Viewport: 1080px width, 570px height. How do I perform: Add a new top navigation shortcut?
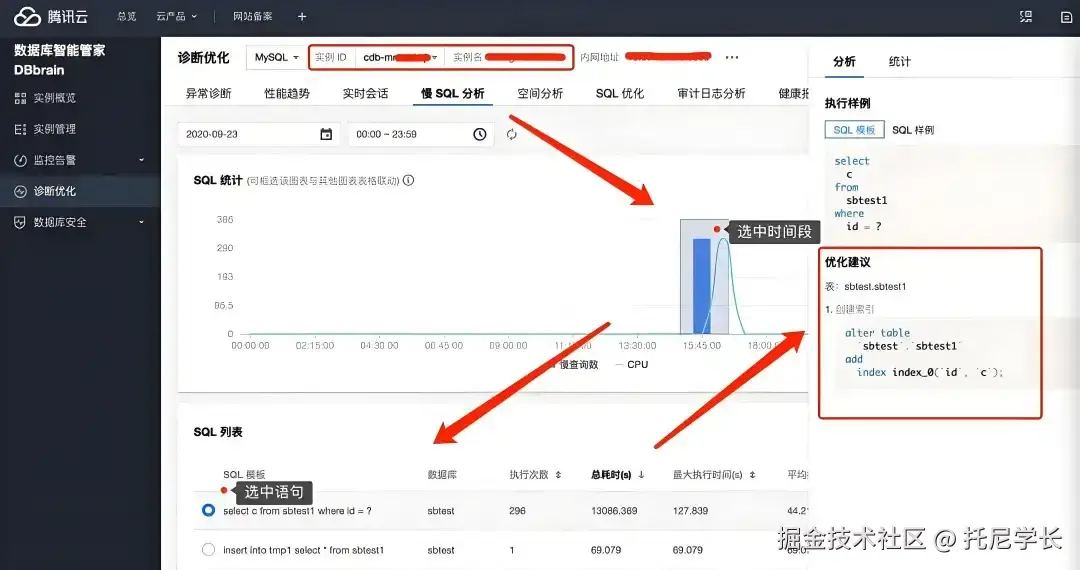(x=302, y=17)
